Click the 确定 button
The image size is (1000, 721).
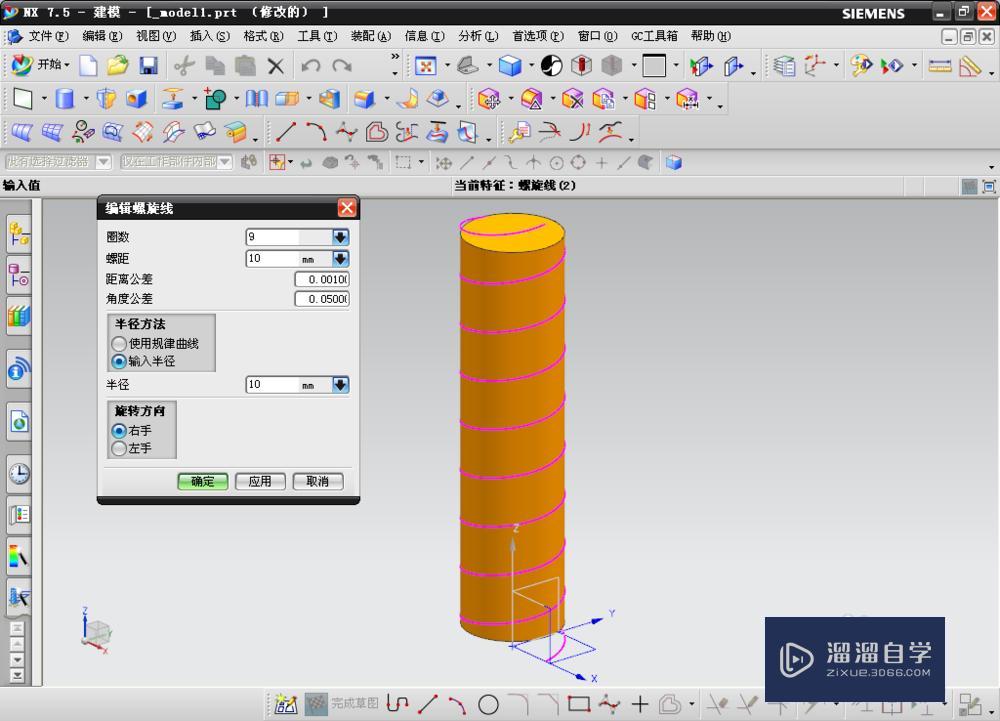coord(203,481)
